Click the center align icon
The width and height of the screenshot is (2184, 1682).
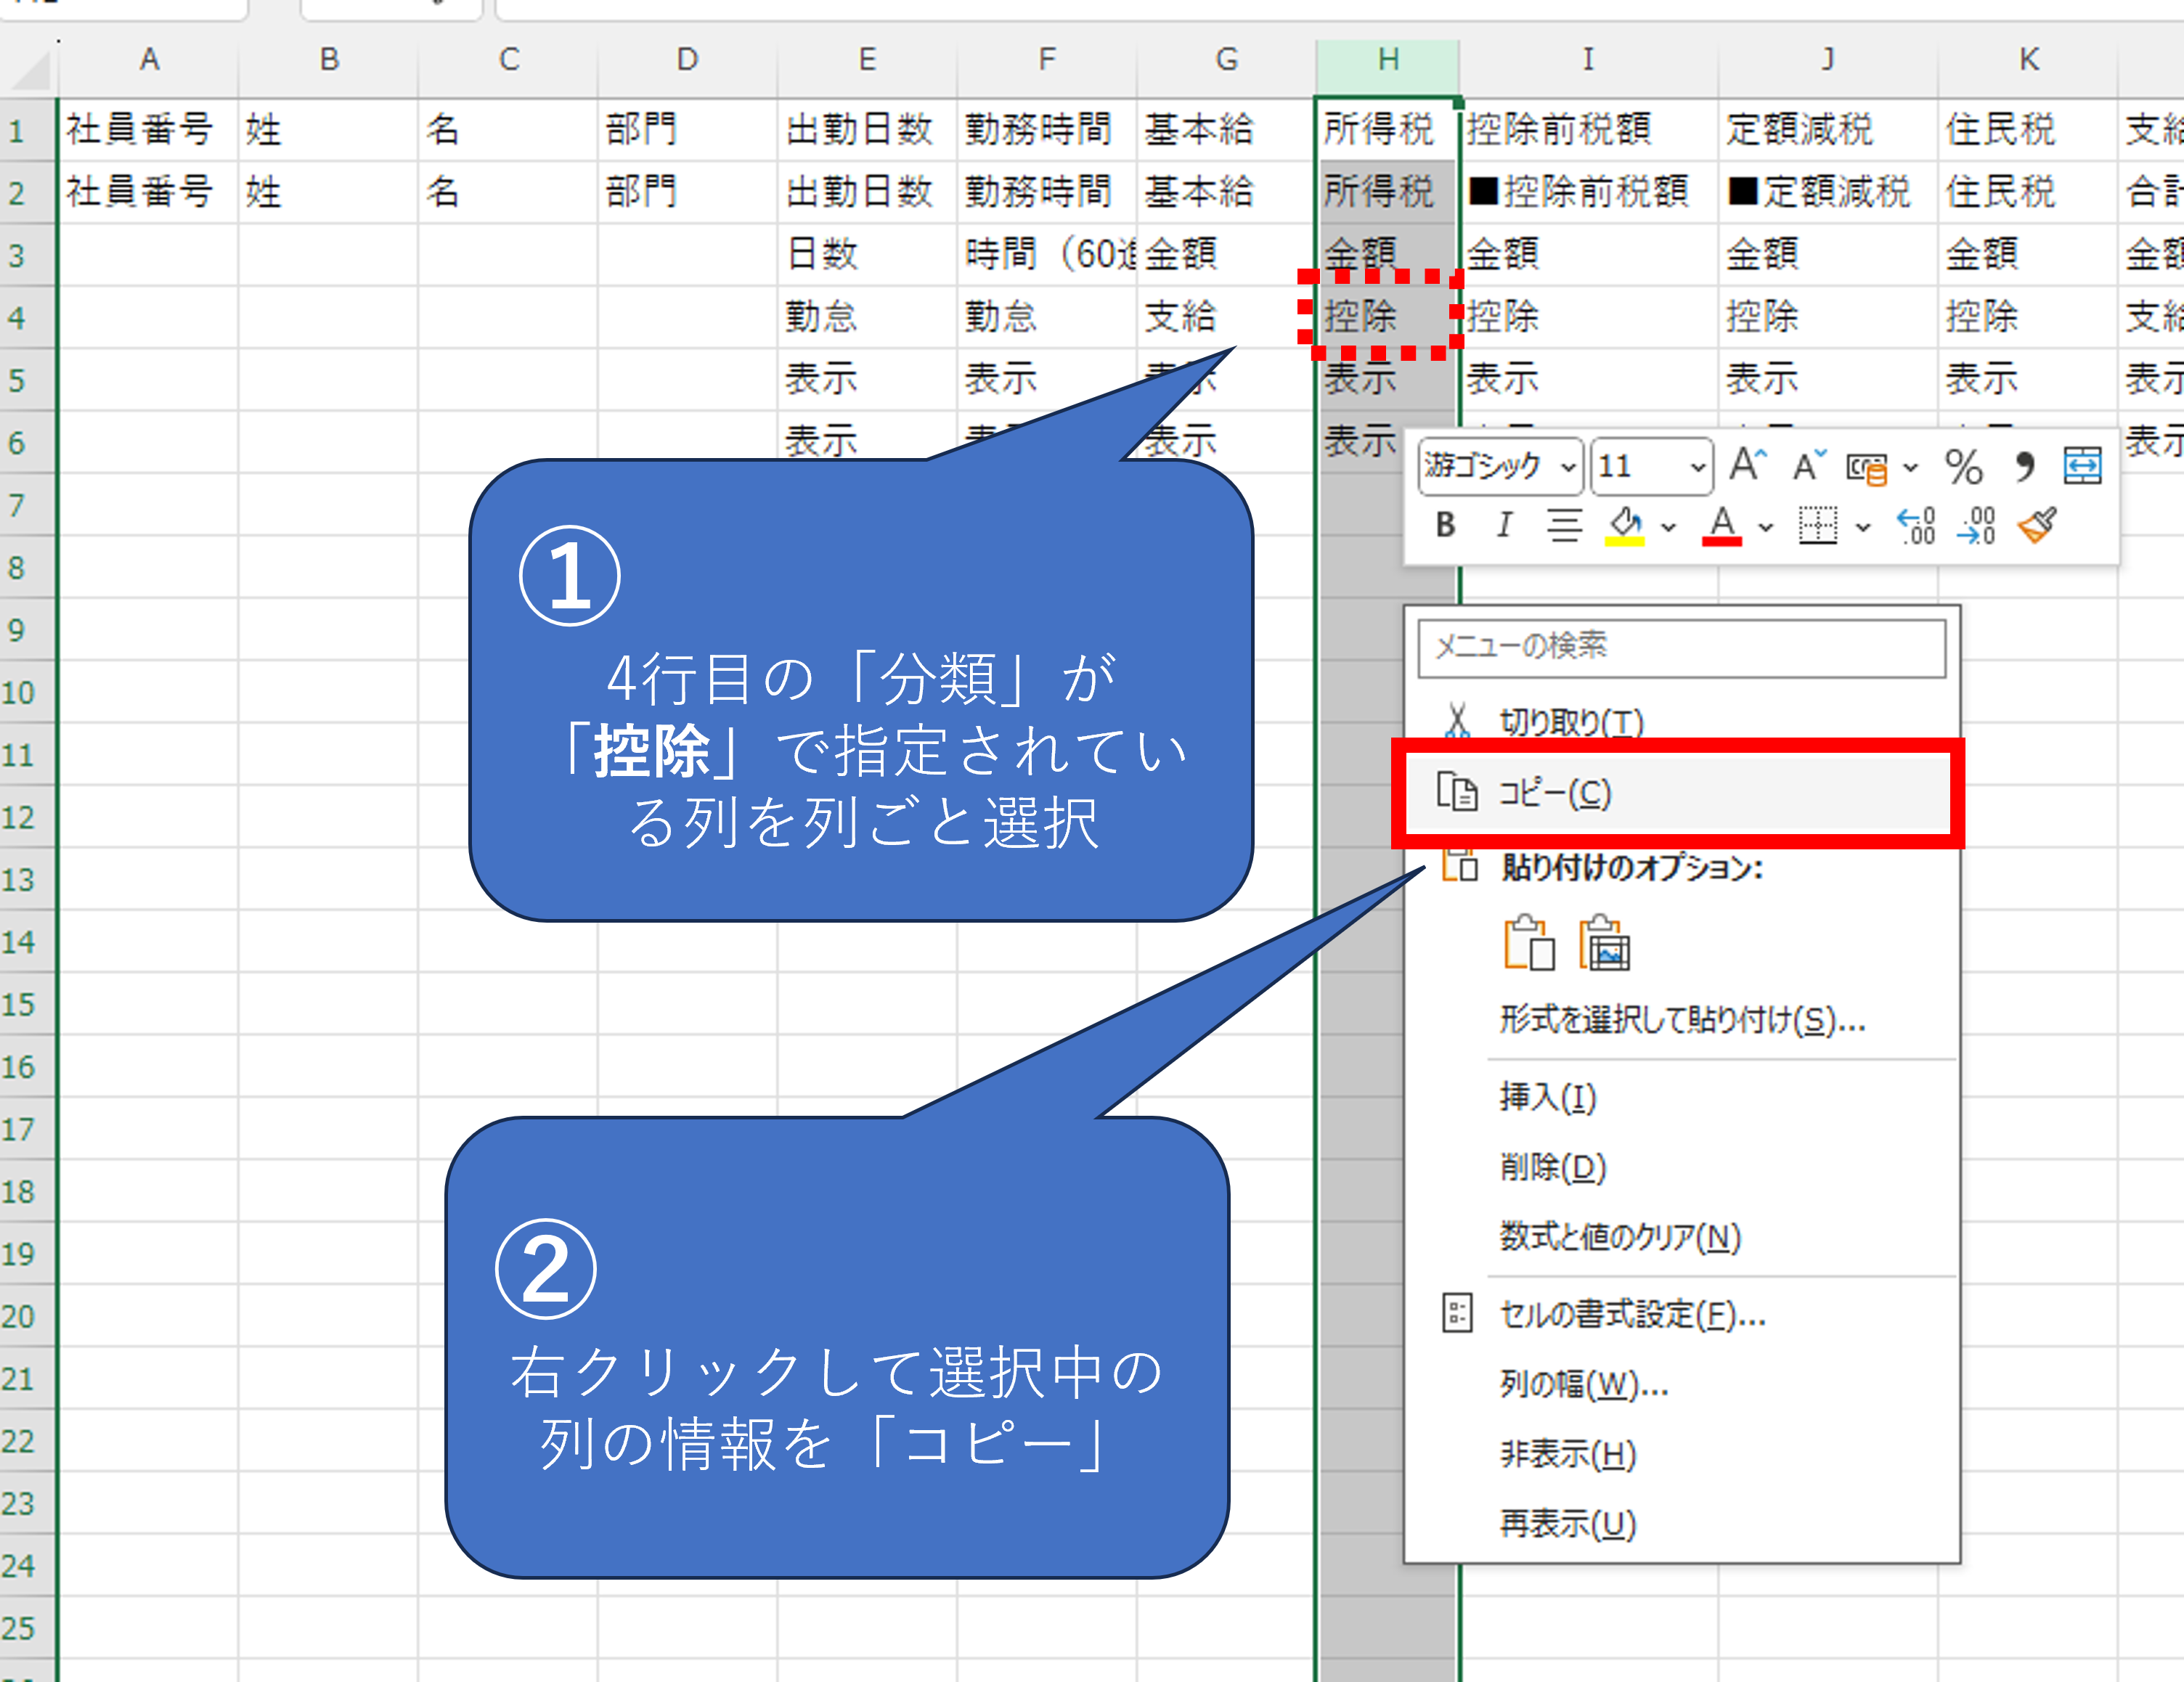1564,525
